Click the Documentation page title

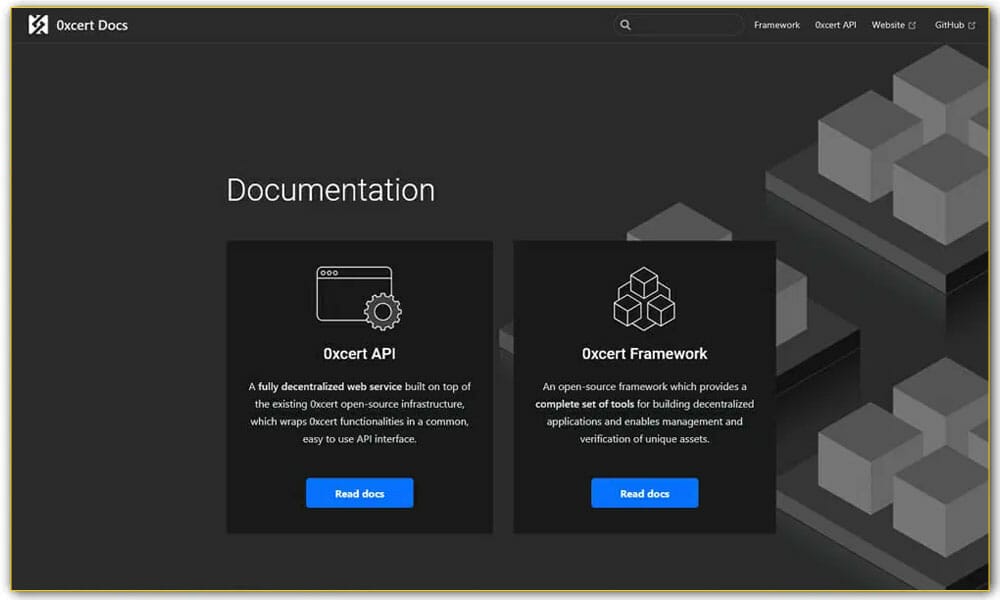click(x=330, y=190)
